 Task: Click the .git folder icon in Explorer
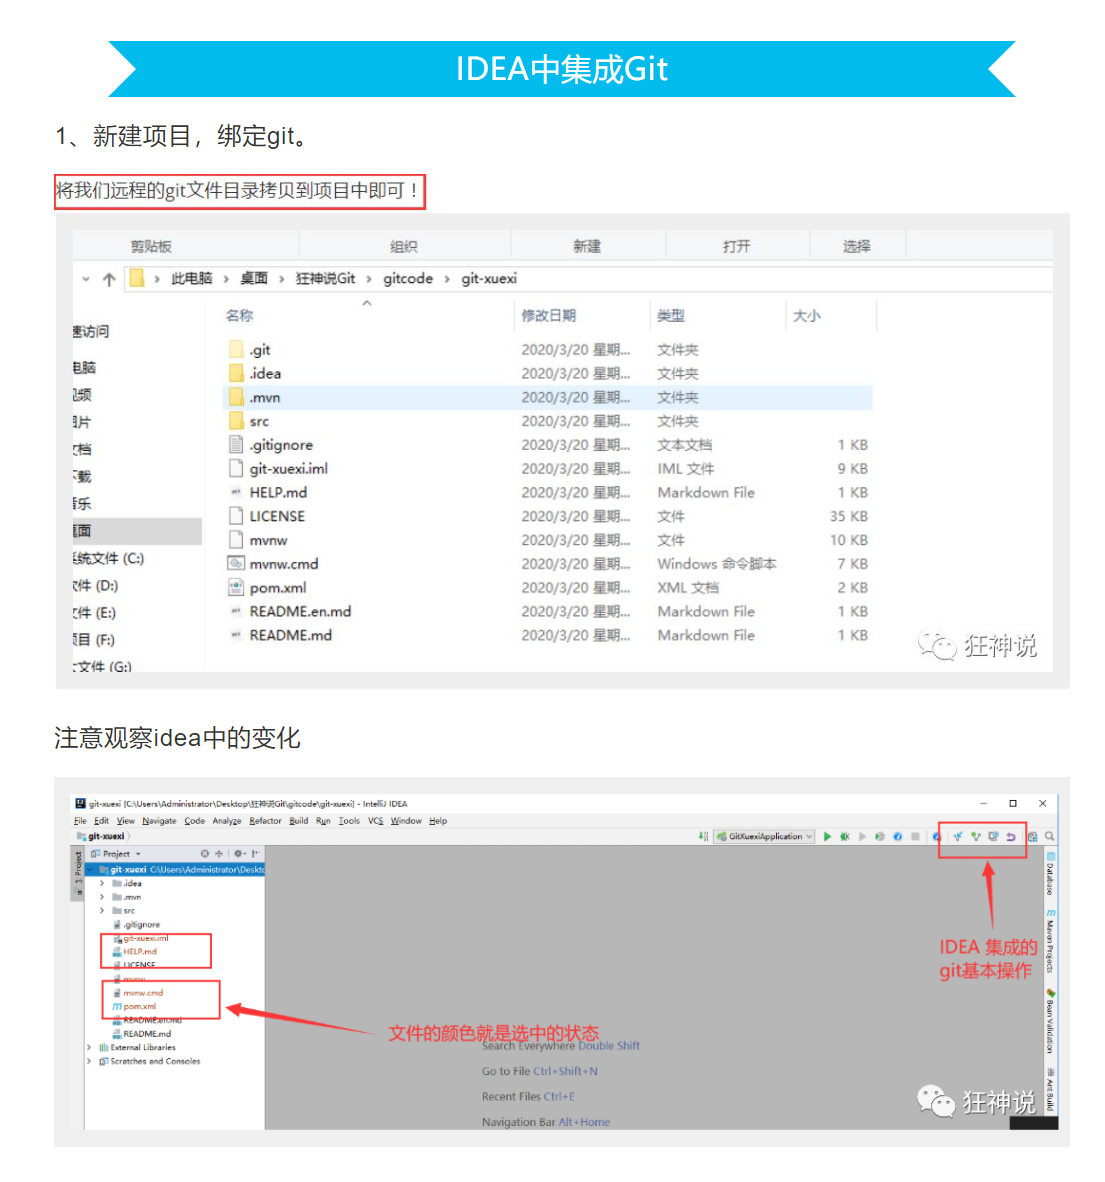point(236,349)
